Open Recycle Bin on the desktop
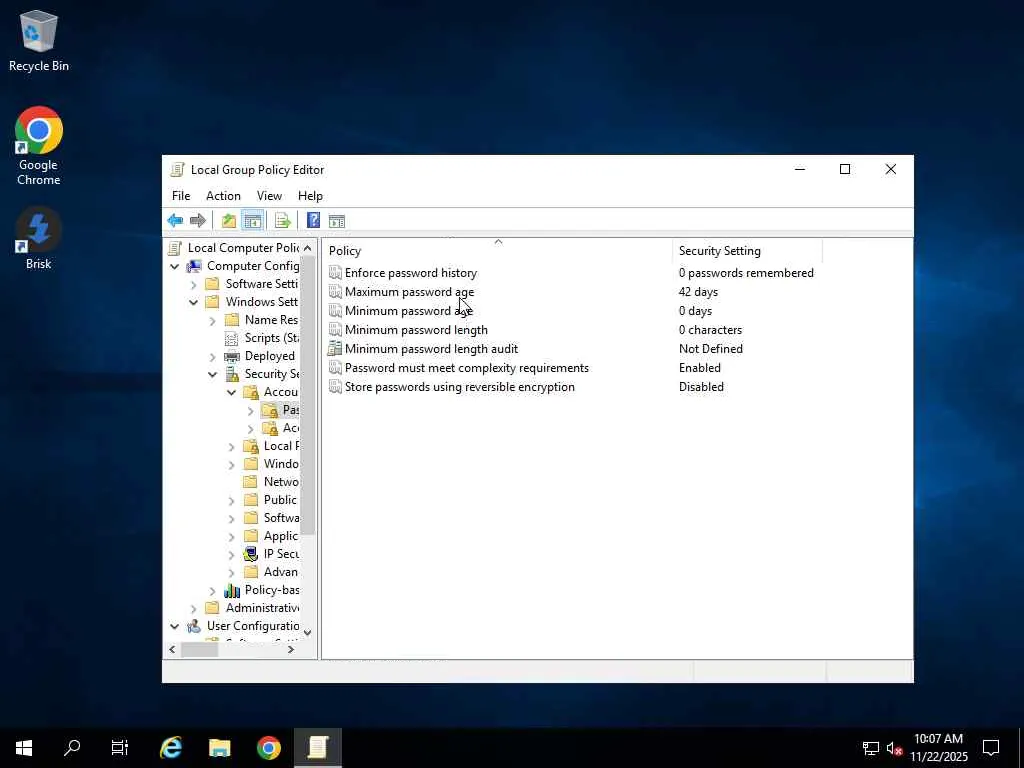This screenshot has height=768, width=1024. (39, 40)
